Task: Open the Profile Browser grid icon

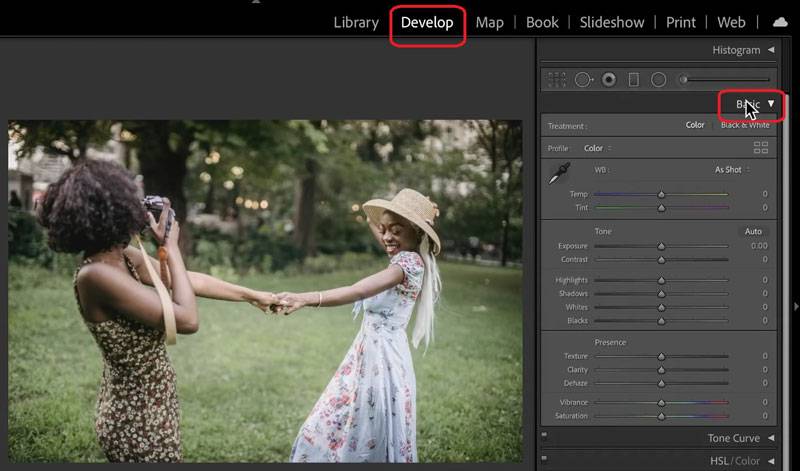Action: [x=761, y=148]
